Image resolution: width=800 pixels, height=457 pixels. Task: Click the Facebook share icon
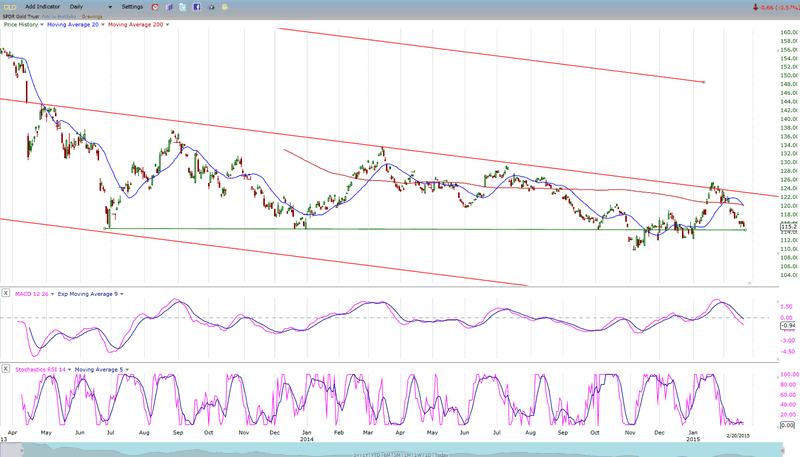coord(197,7)
